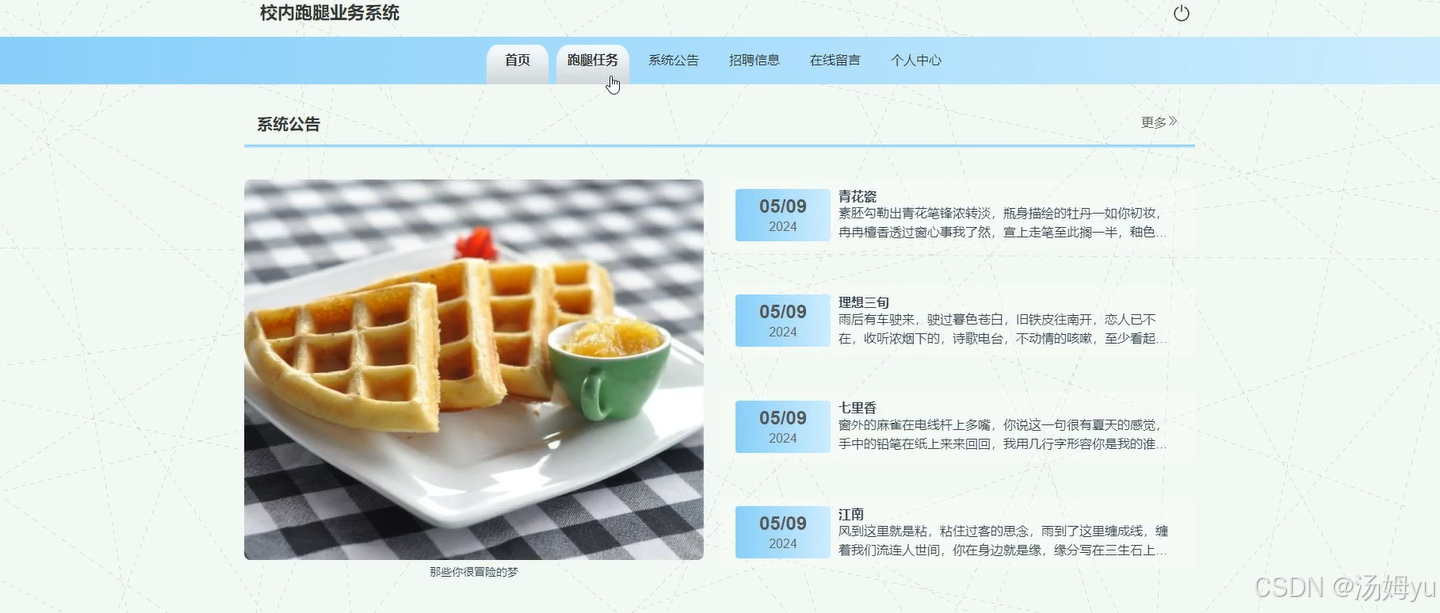Click the 校内跑腿业务系统 site title

point(329,13)
